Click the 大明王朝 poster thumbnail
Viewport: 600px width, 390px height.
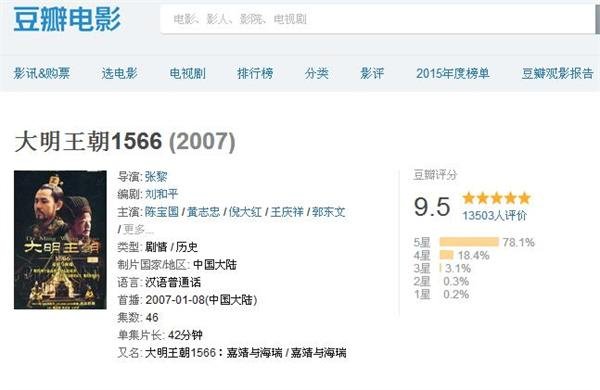tap(60, 240)
